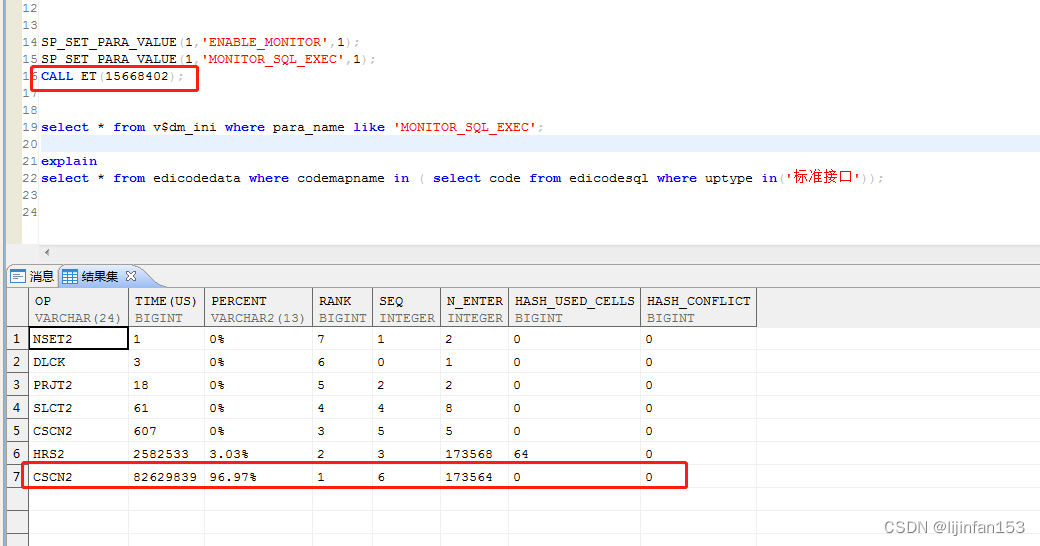
Task: Click the explain keyword on line 21
Action: (x=69, y=161)
